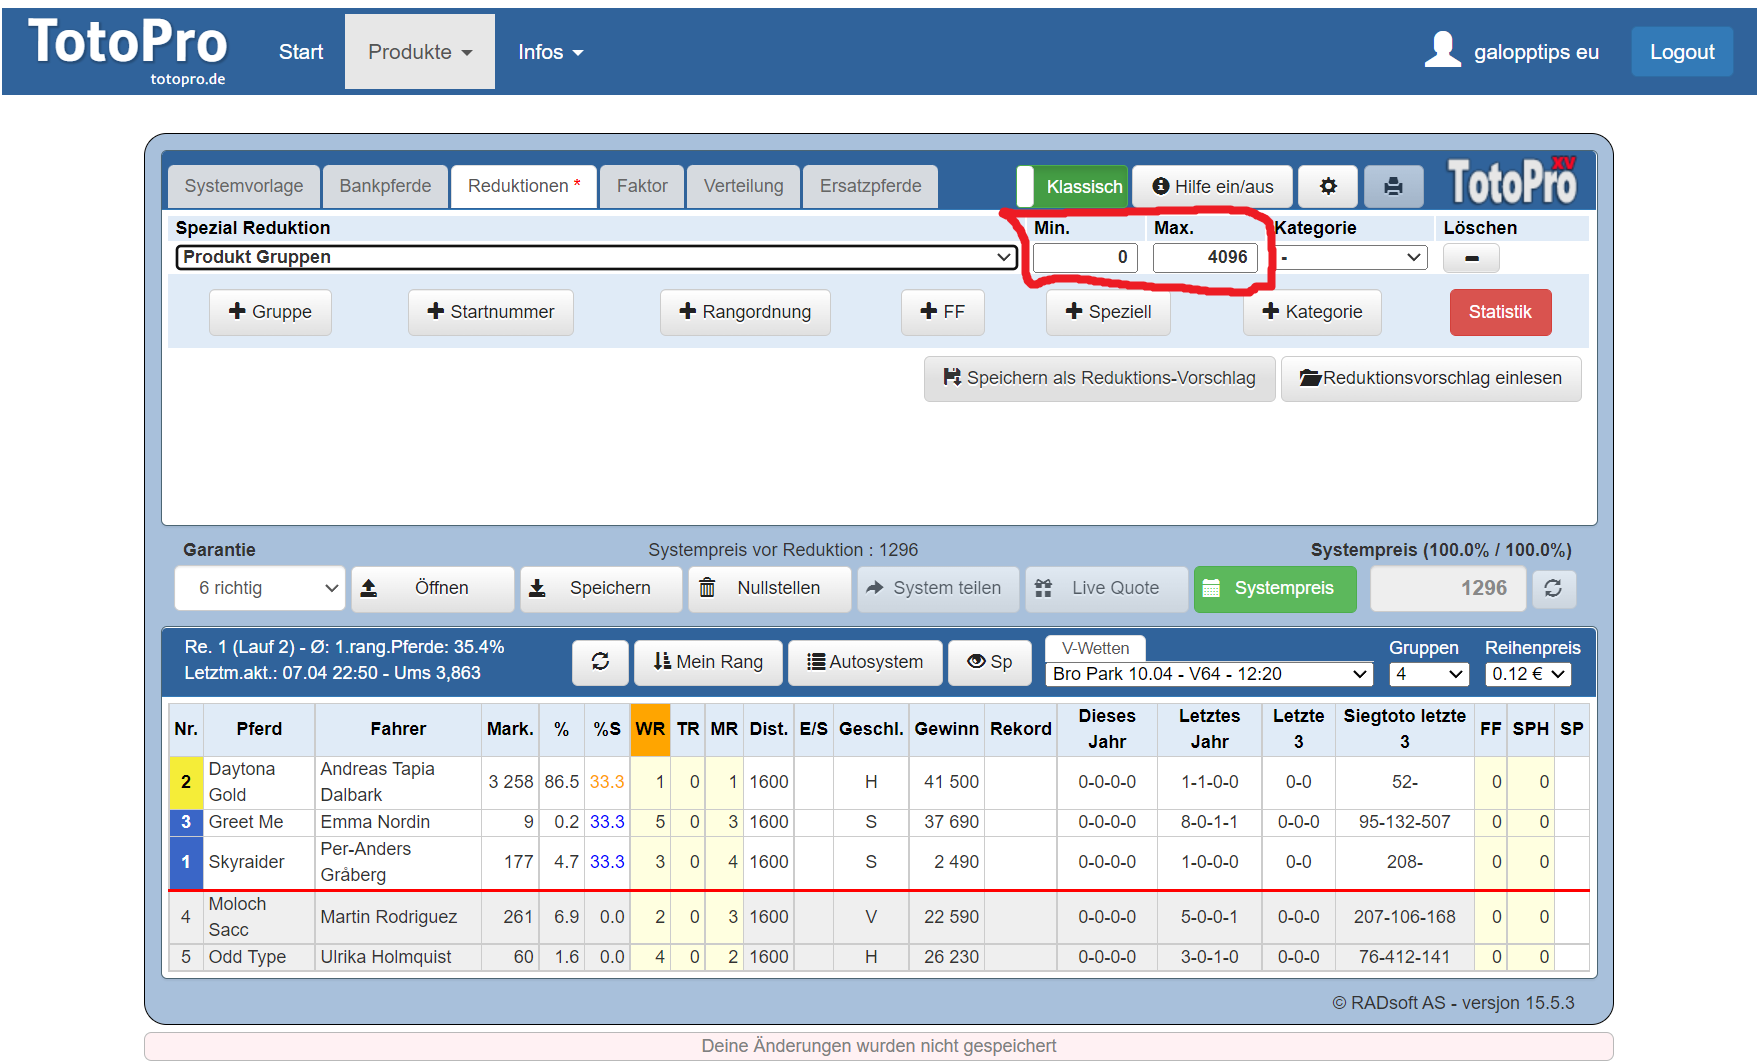
Task: Click the Gewinn column header
Action: (x=946, y=729)
